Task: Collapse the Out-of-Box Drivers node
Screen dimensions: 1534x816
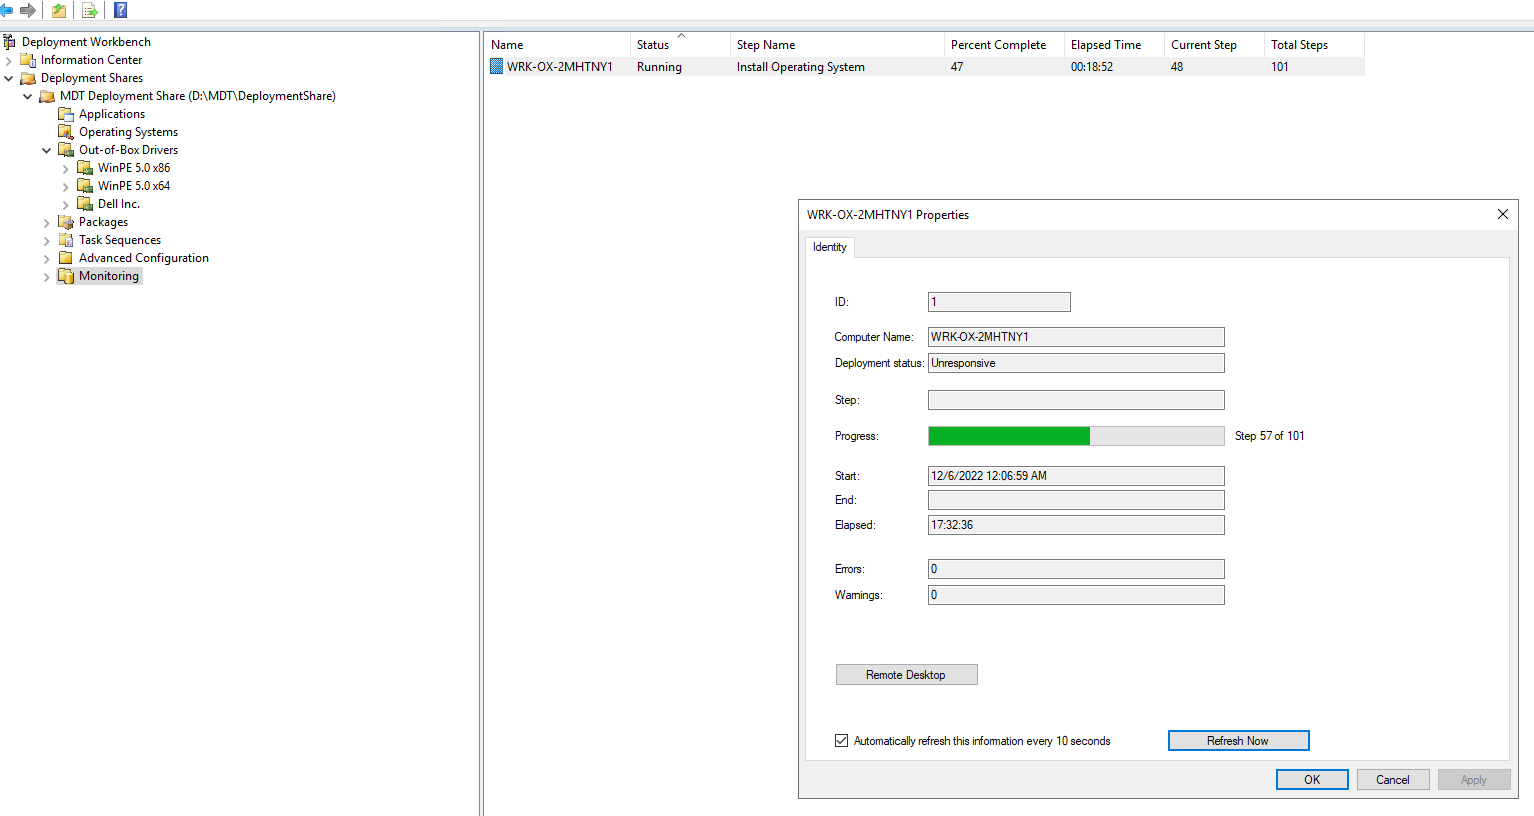Action: point(45,149)
